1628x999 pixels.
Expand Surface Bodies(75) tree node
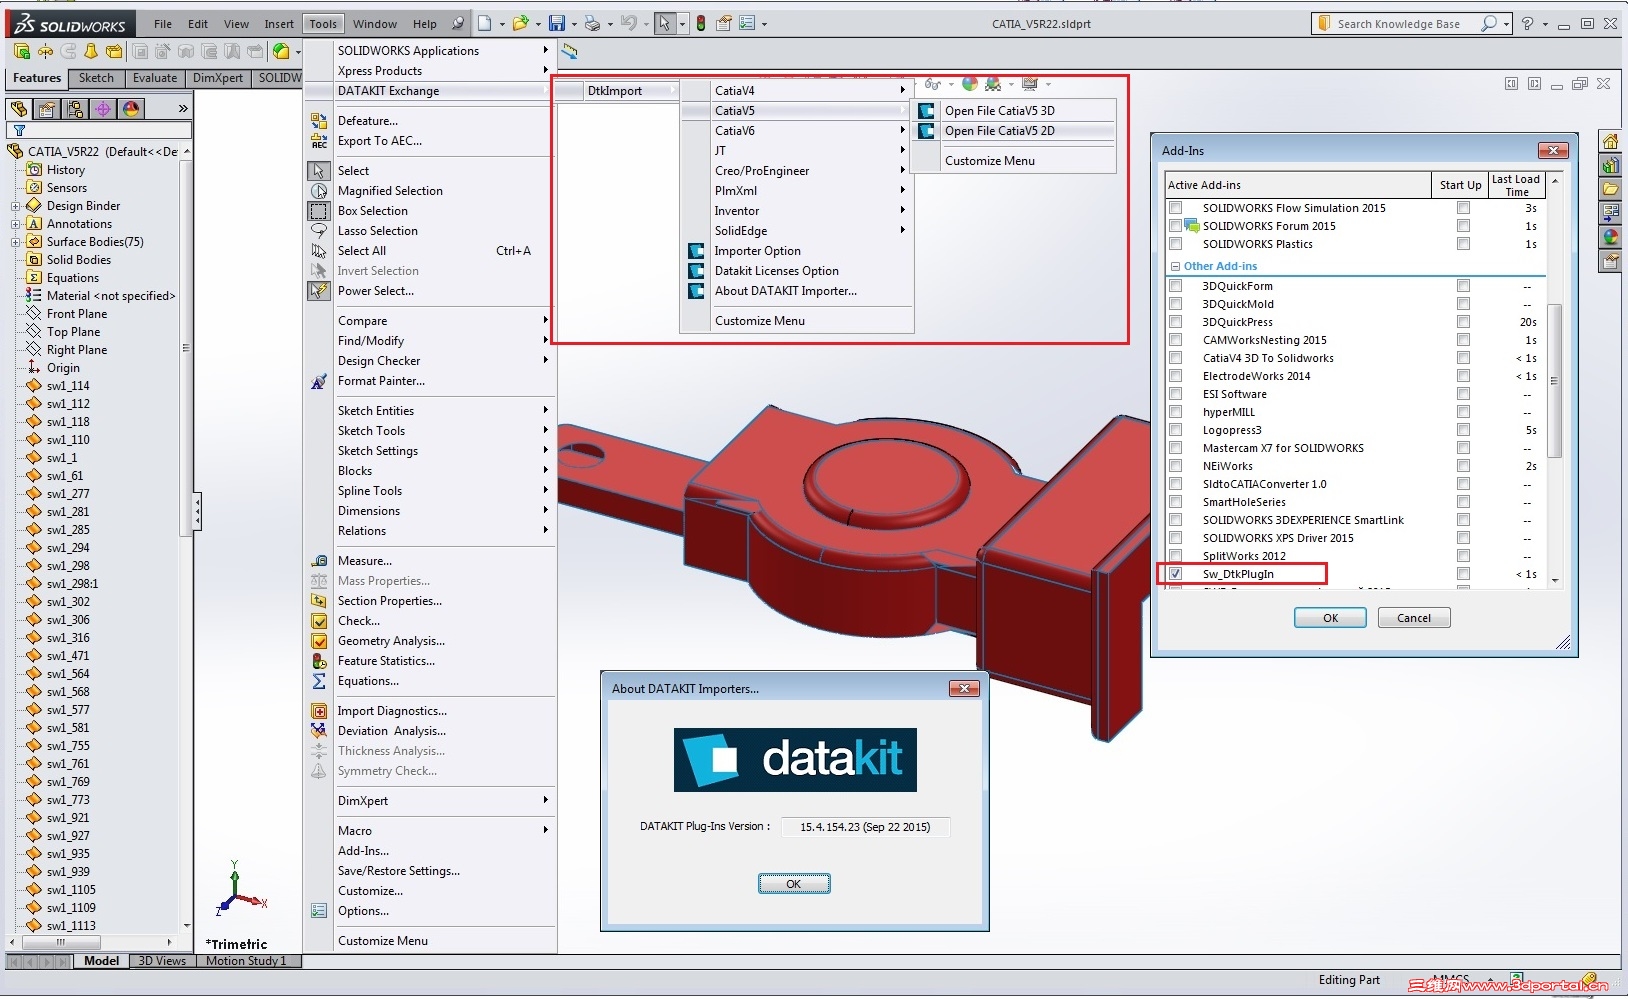point(15,242)
